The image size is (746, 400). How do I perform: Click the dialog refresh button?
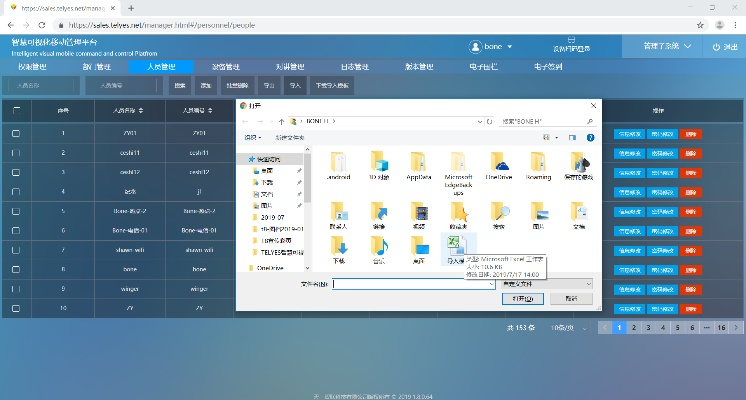(488, 121)
